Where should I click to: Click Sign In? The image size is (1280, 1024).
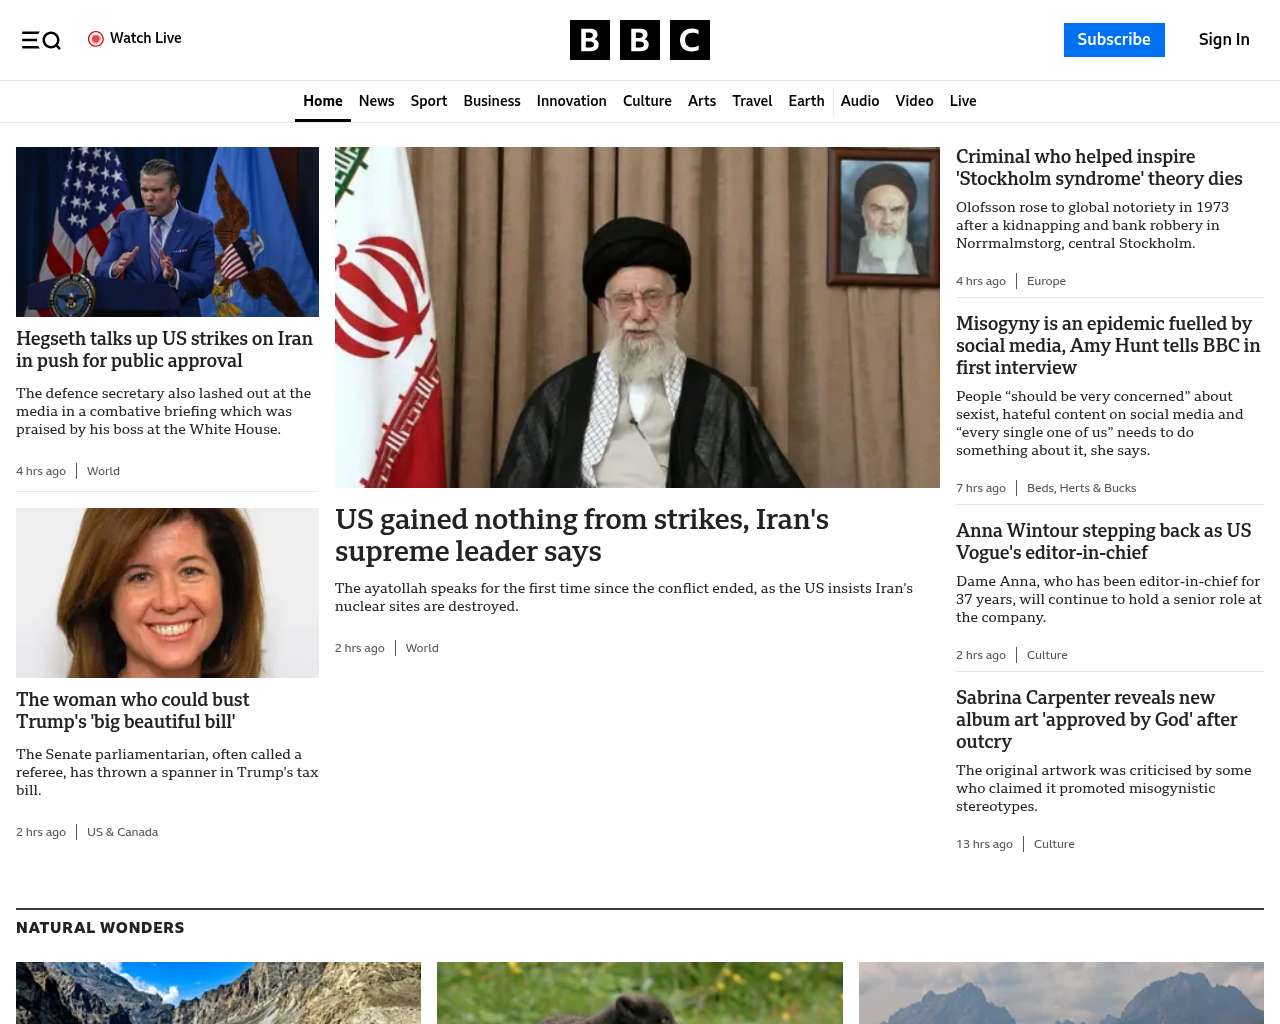(x=1224, y=40)
